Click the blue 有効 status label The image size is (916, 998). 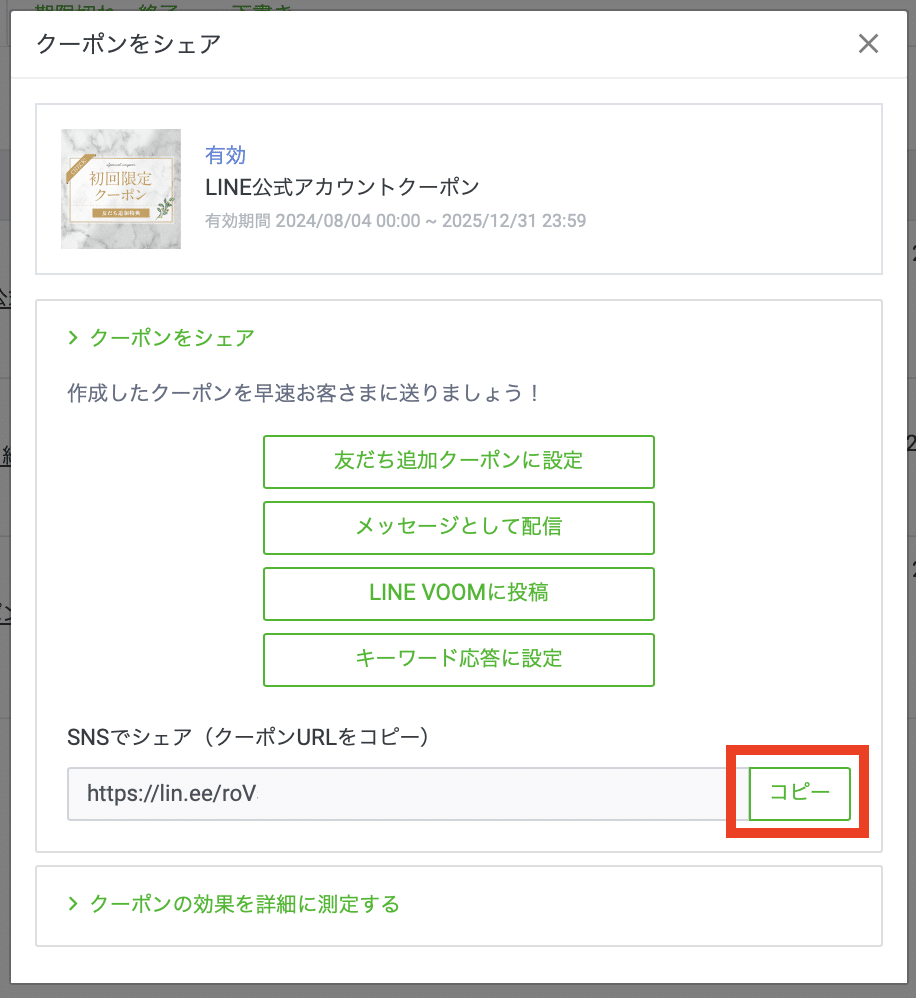[225, 155]
